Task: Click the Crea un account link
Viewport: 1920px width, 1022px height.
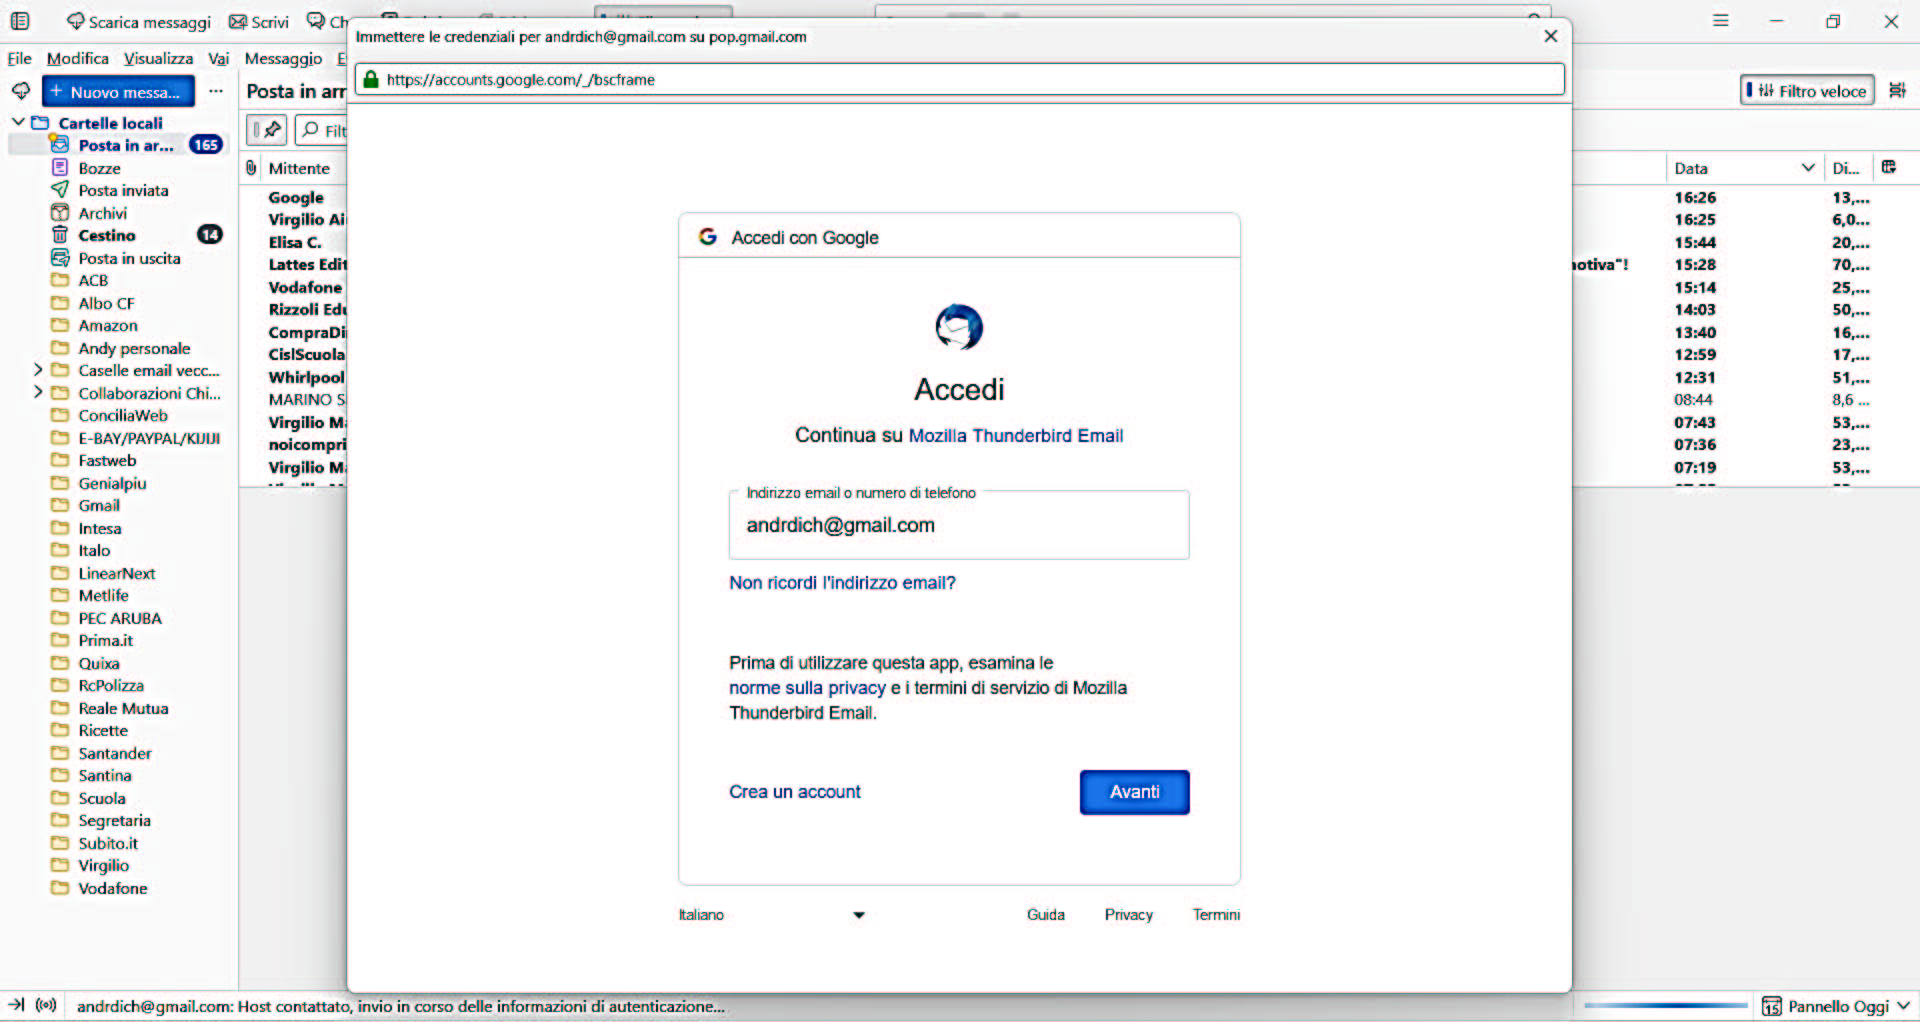Action: pyautogui.click(x=794, y=792)
